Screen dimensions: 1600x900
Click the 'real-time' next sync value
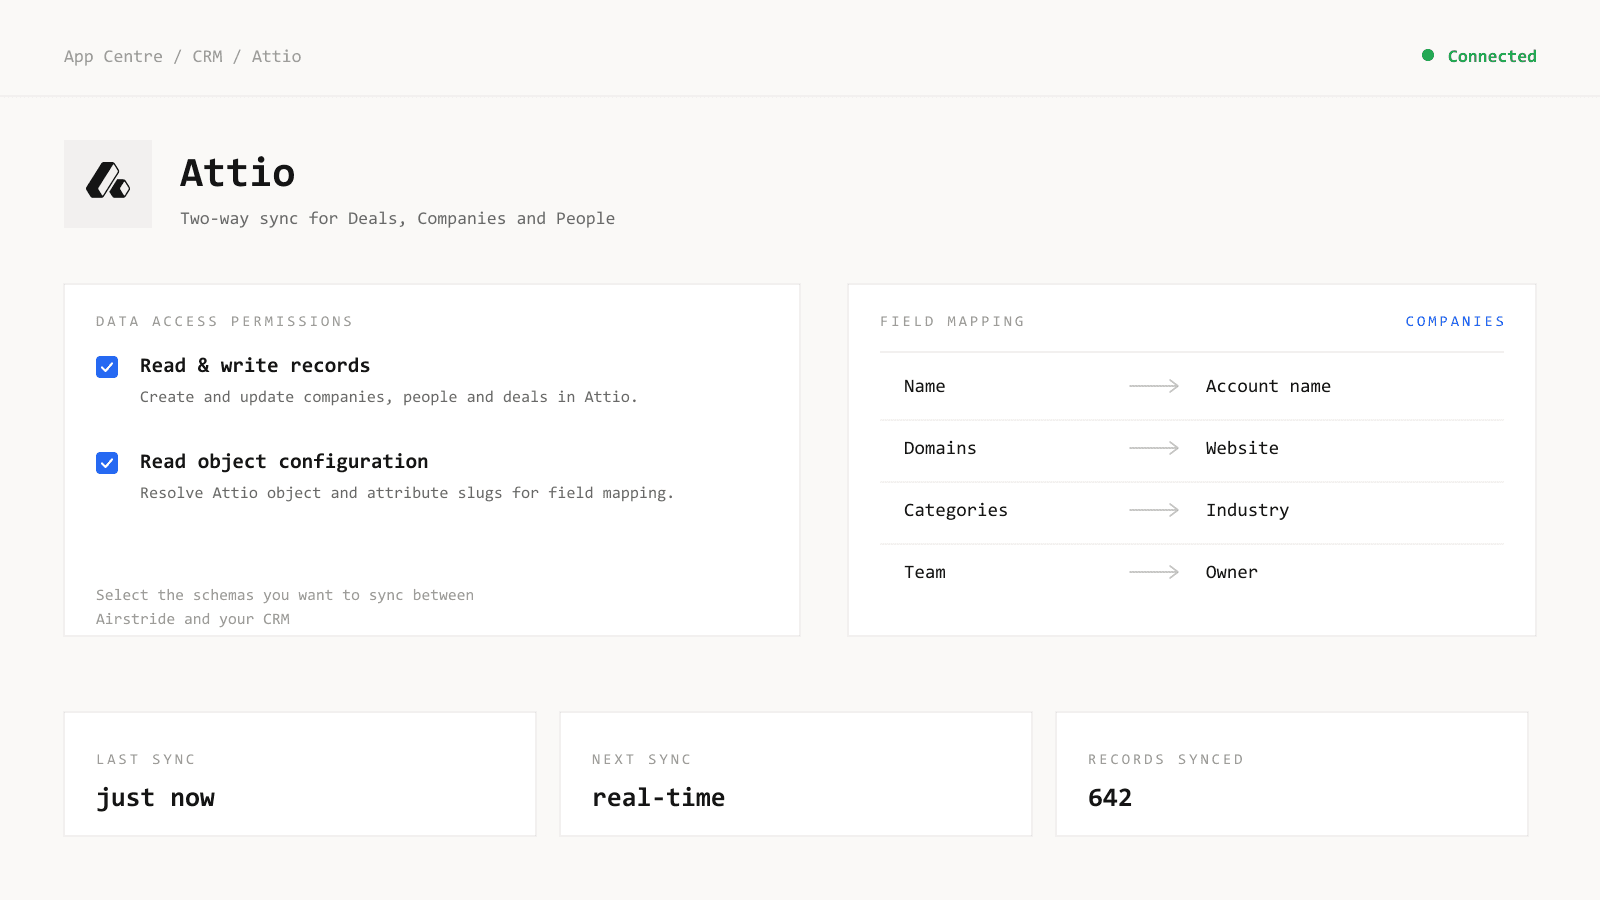(x=658, y=797)
